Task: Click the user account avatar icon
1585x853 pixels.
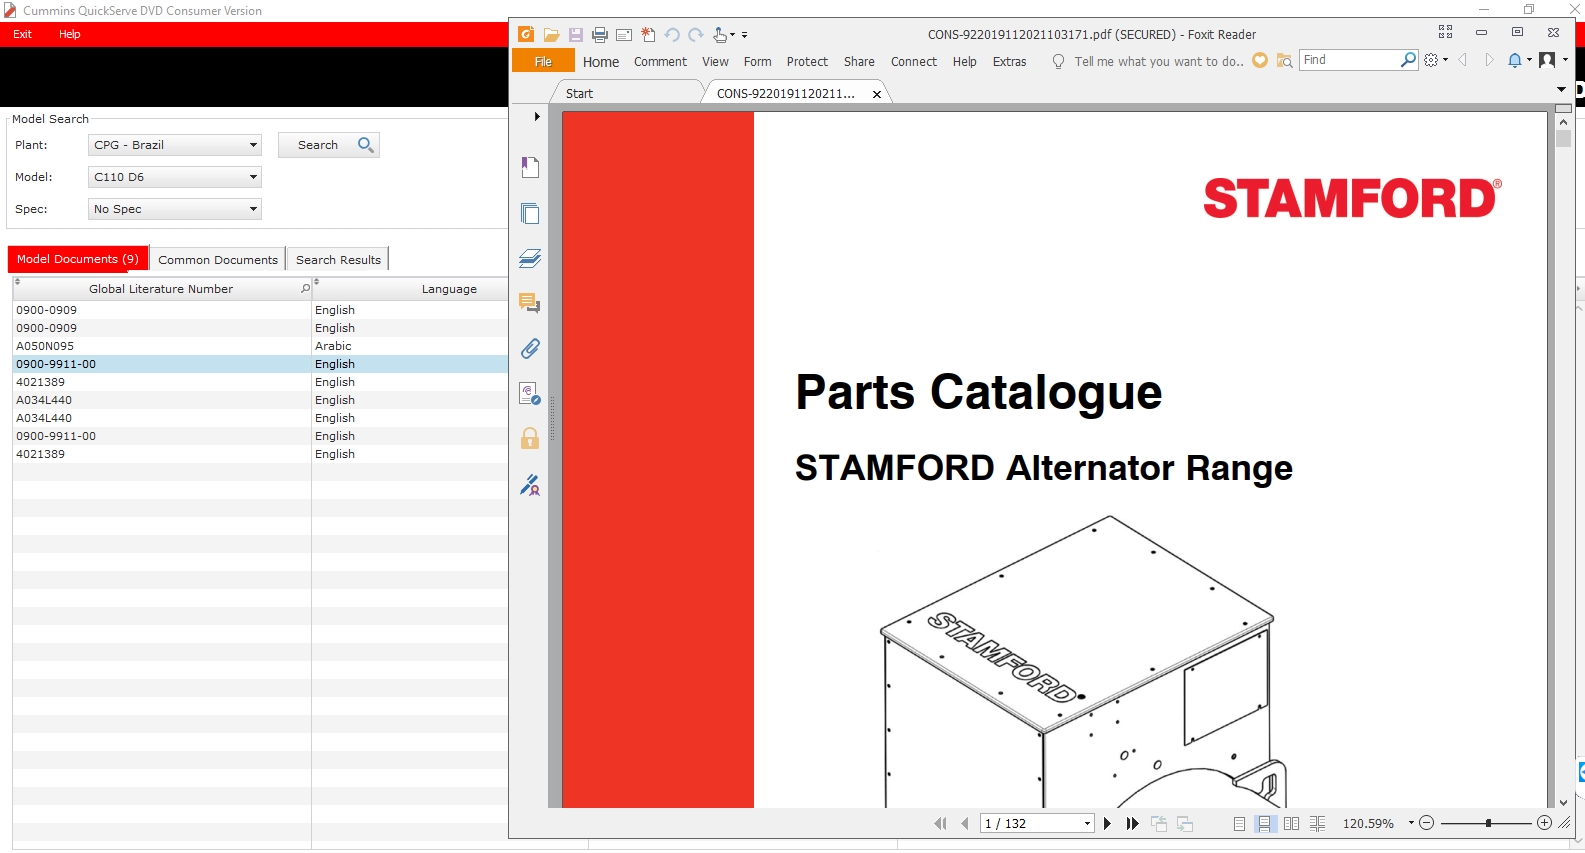Action: 1547,60
